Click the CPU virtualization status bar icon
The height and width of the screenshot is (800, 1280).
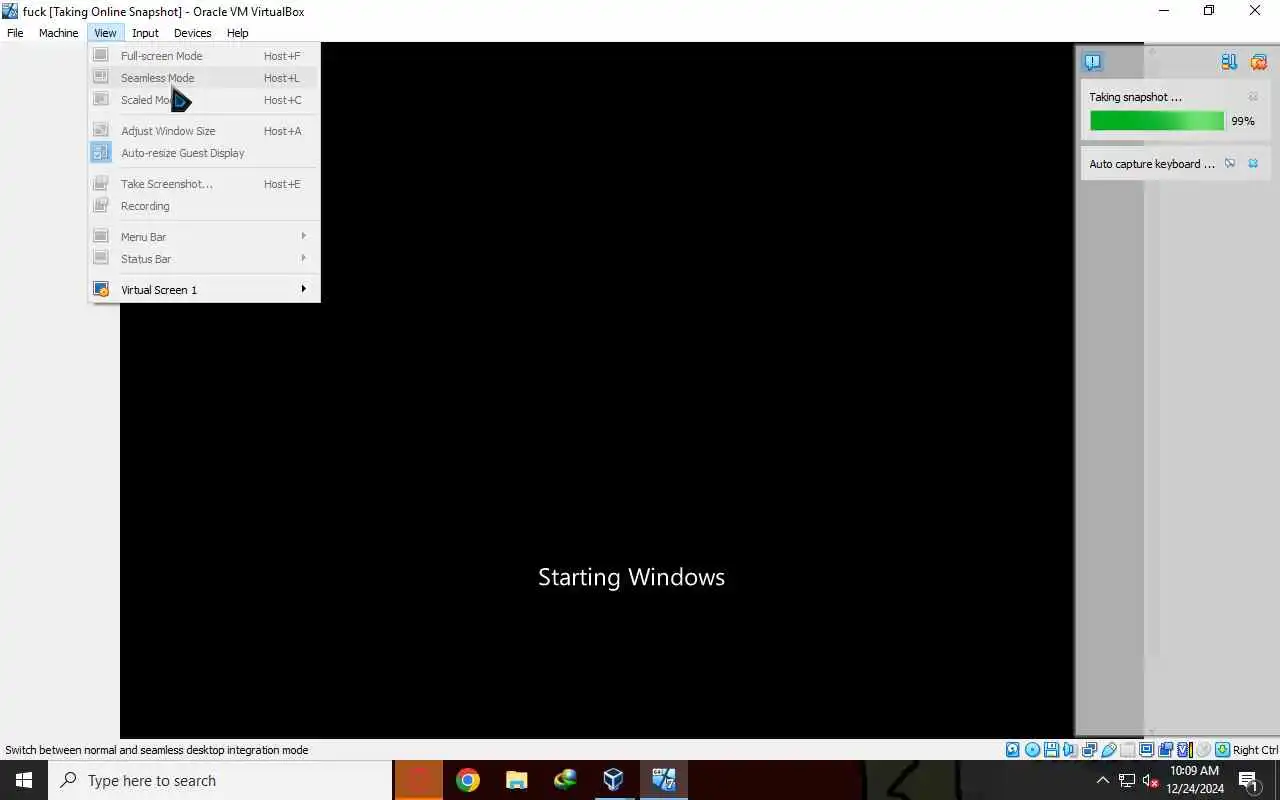(x=1185, y=750)
